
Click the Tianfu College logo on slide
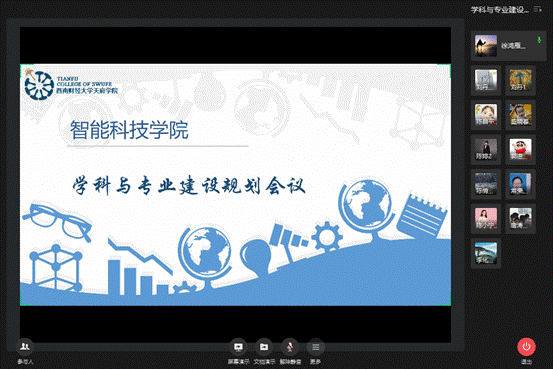(71, 85)
